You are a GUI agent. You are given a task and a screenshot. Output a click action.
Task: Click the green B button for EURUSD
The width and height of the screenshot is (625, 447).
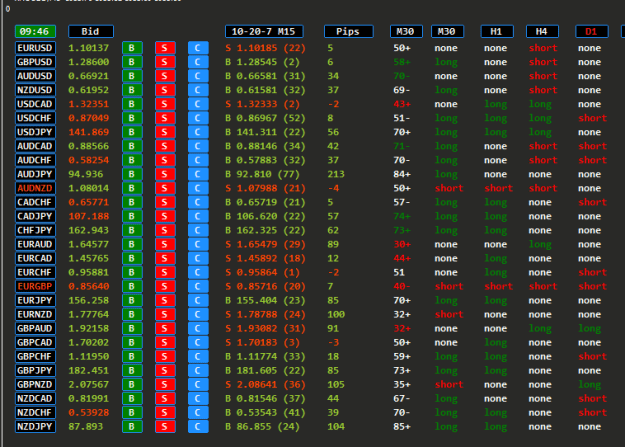point(132,48)
